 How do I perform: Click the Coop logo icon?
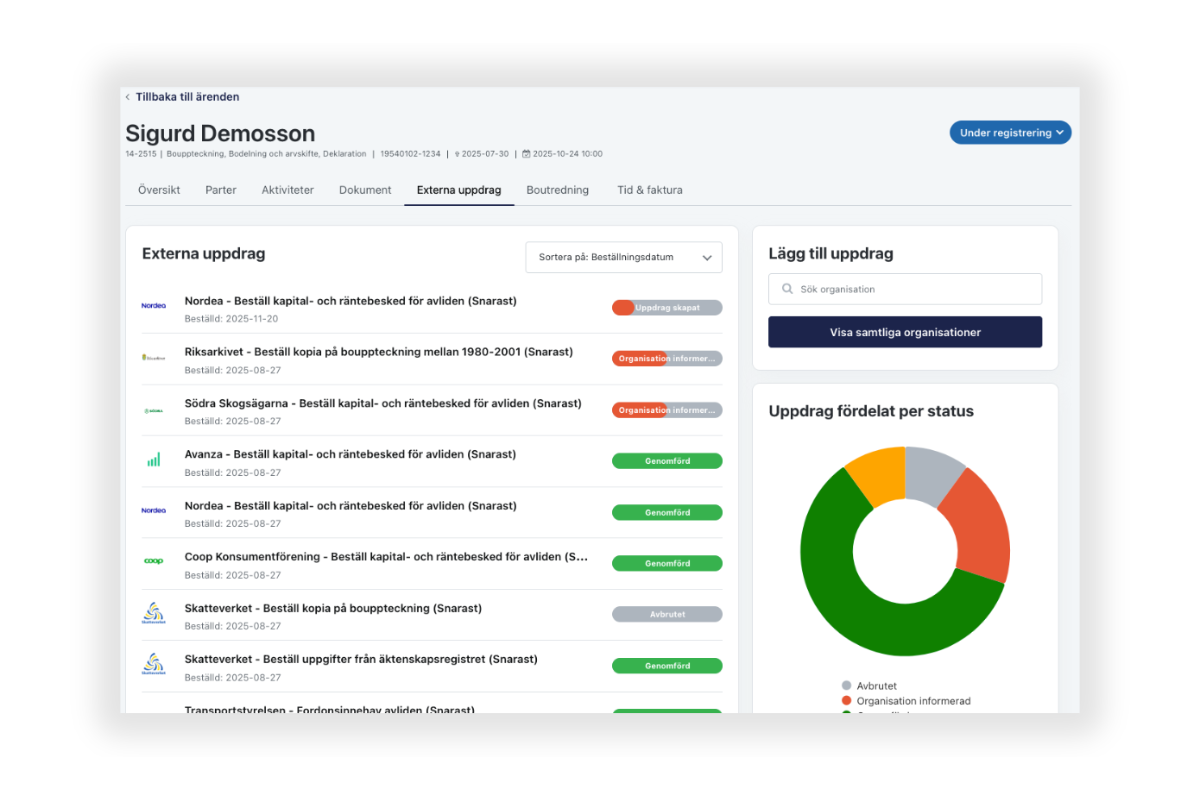153,562
